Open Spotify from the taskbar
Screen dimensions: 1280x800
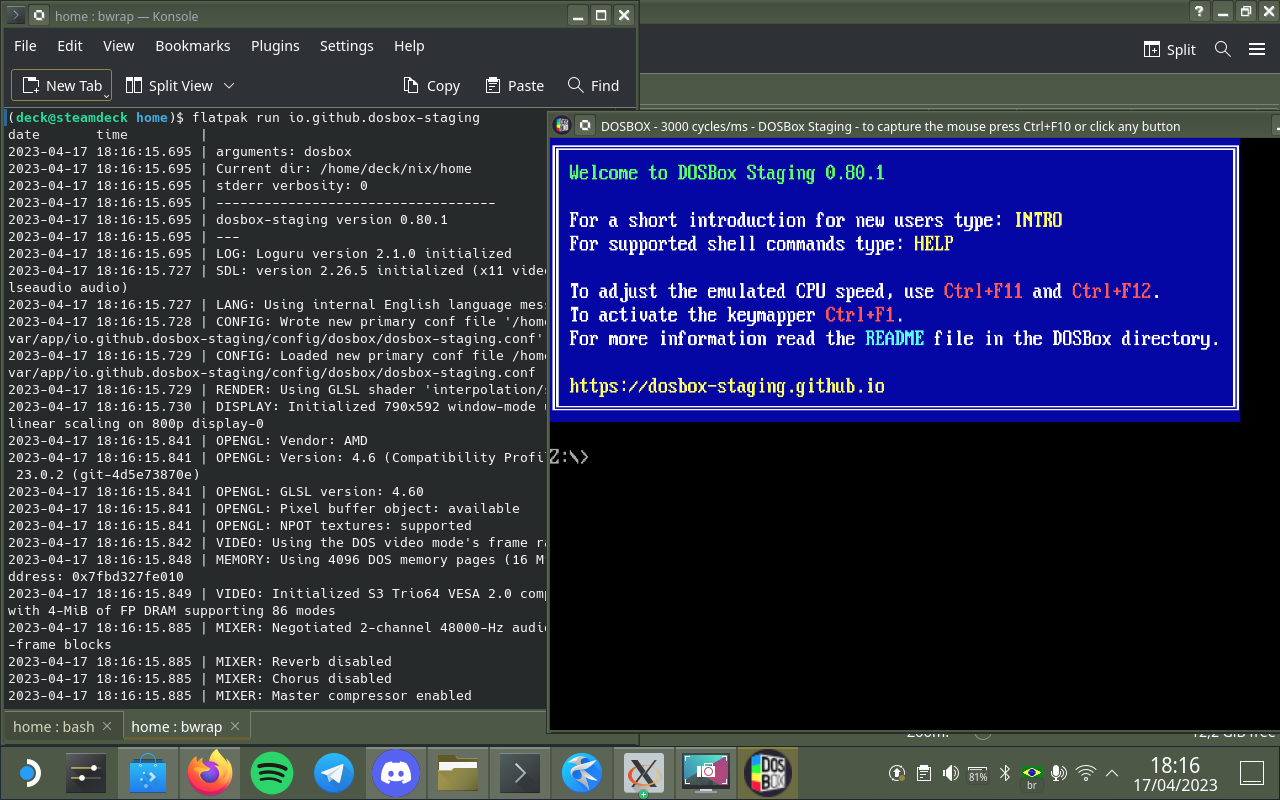(x=271, y=772)
